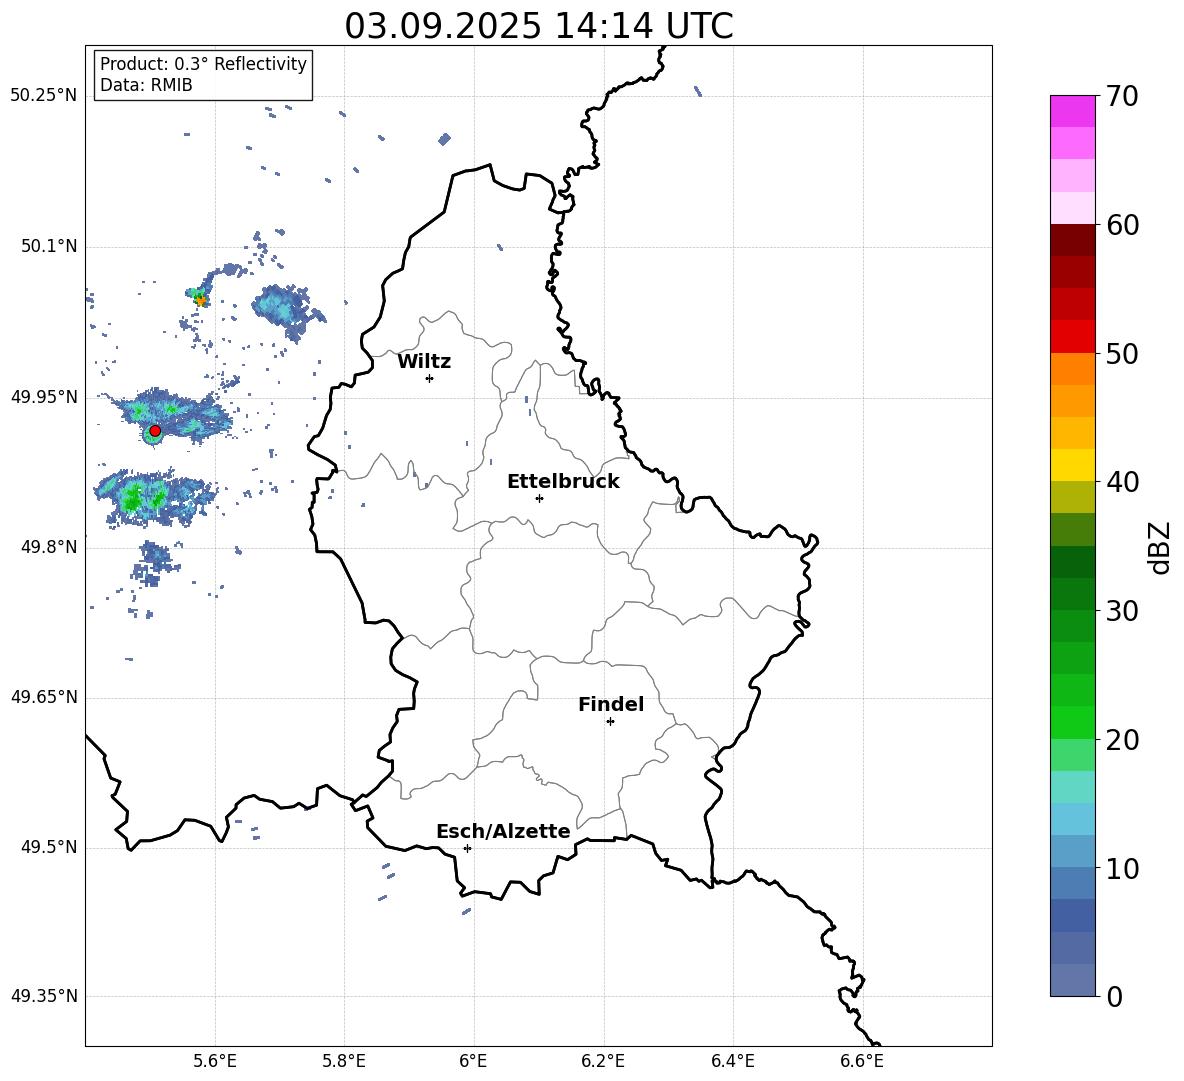Screen dimensions: 1184x1081
Task: Click the 6.2°E longitude label
Action: coord(603,1061)
